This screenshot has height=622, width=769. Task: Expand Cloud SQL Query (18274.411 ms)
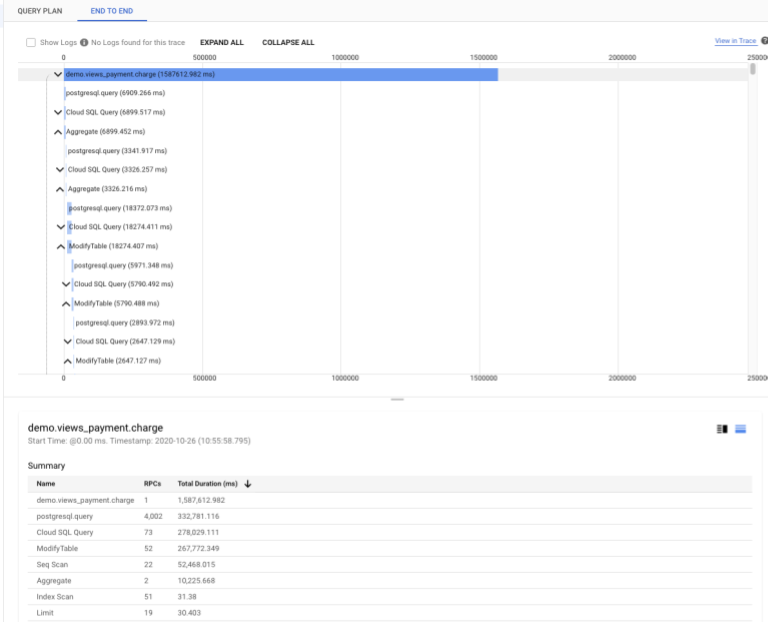point(61,227)
